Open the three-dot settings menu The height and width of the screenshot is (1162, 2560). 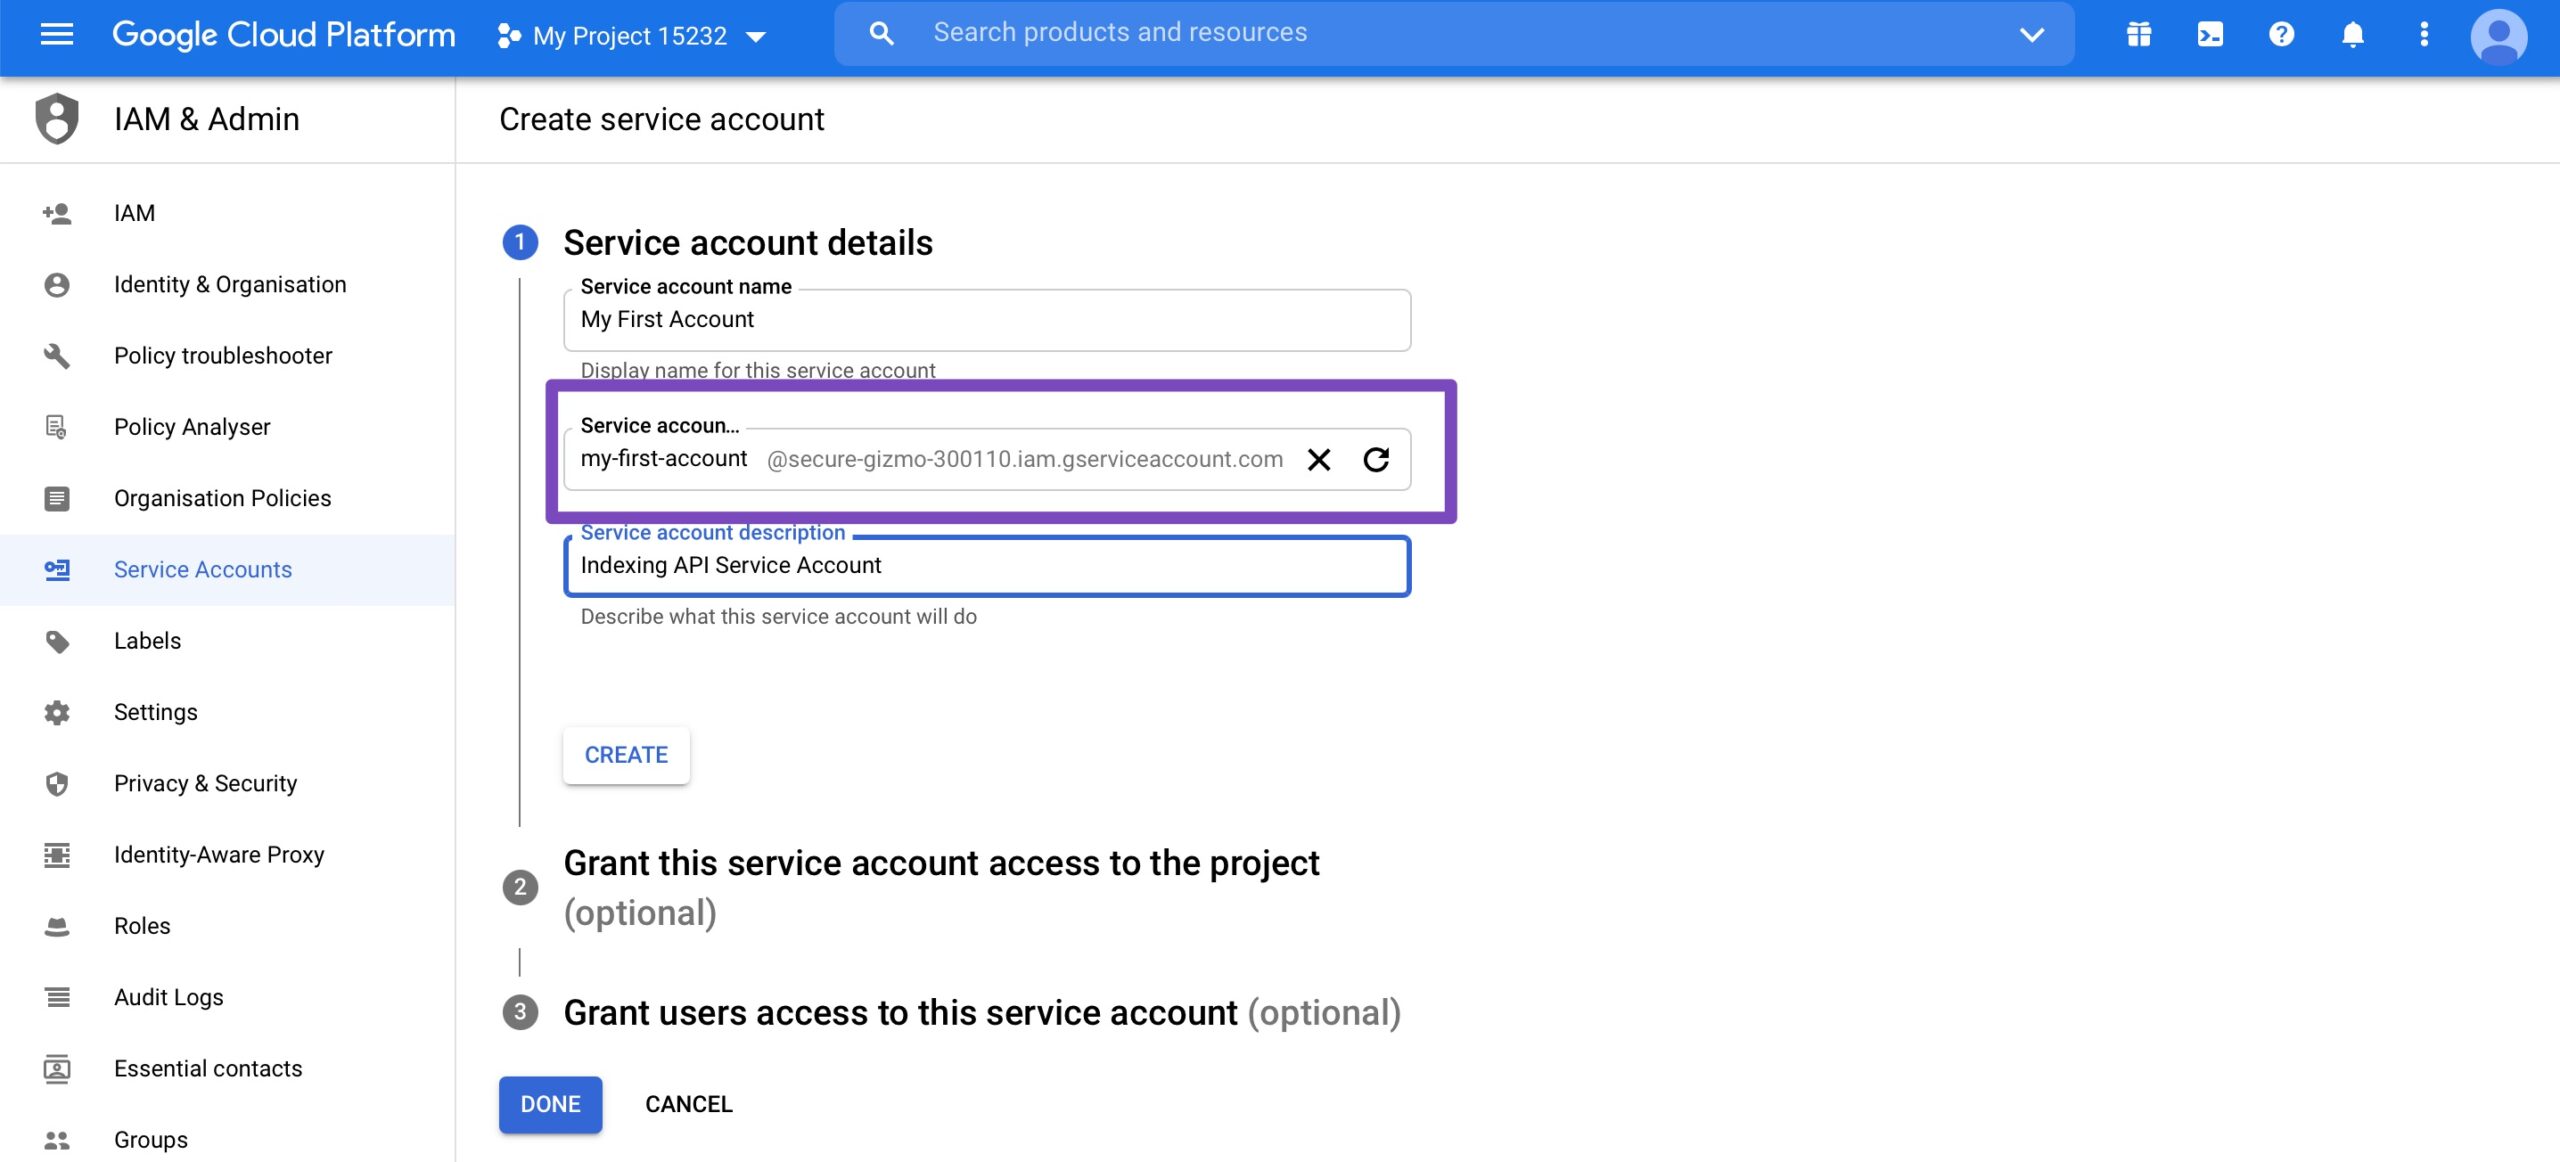click(2424, 35)
